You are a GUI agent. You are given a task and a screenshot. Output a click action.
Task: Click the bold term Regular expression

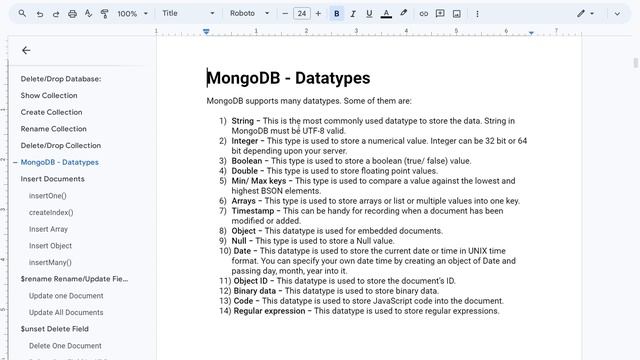click(x=269, y=311)
